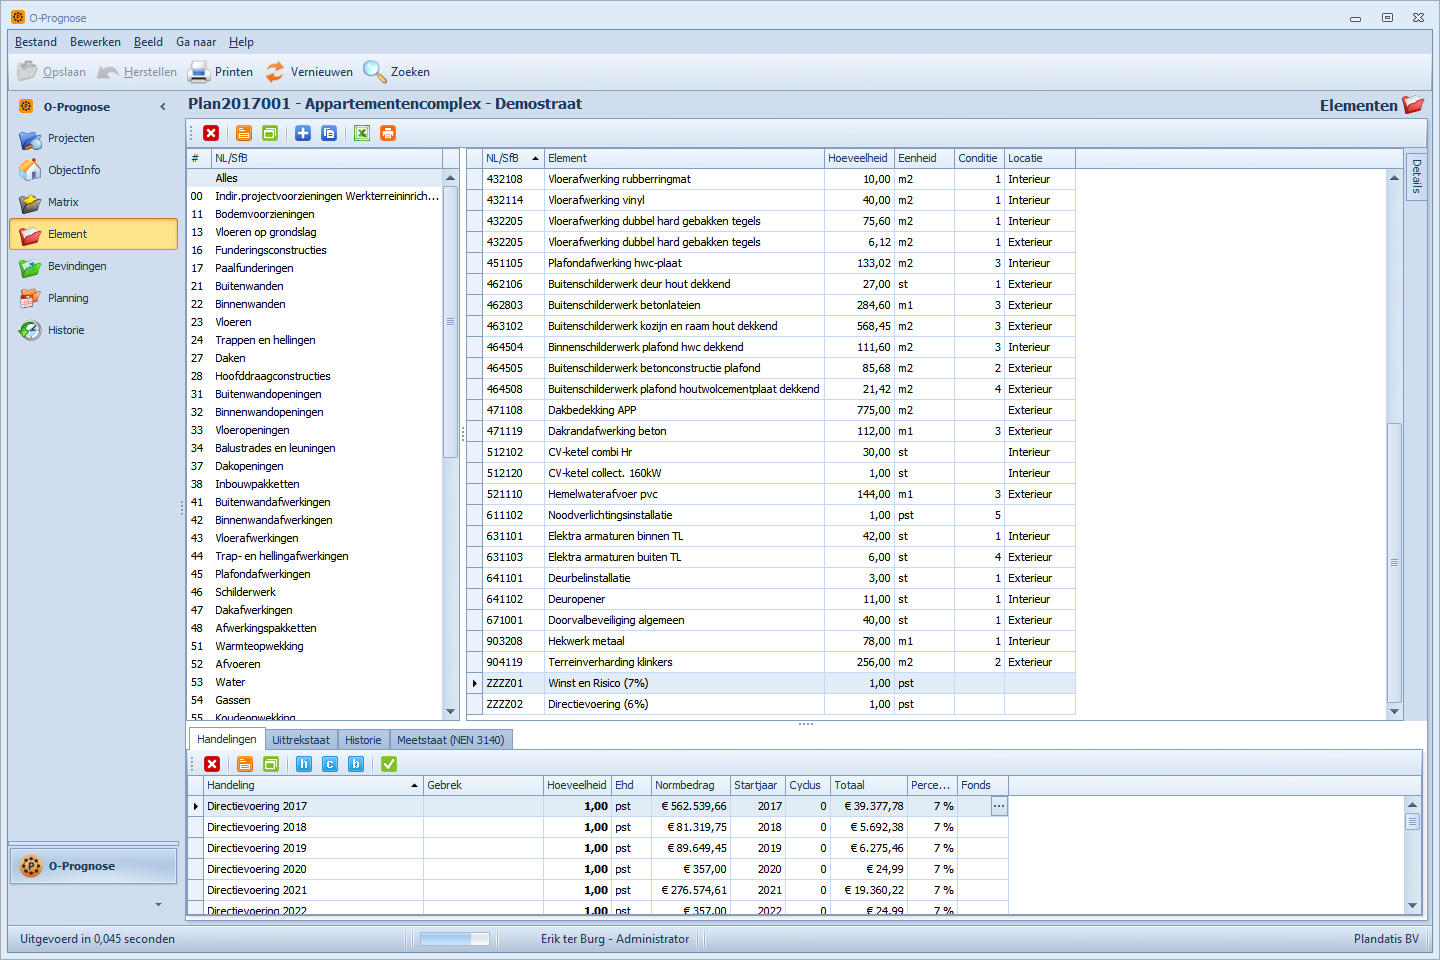
Task: Open the Ga naar menu
Action: pyautogui.click(x=196, y=42)
